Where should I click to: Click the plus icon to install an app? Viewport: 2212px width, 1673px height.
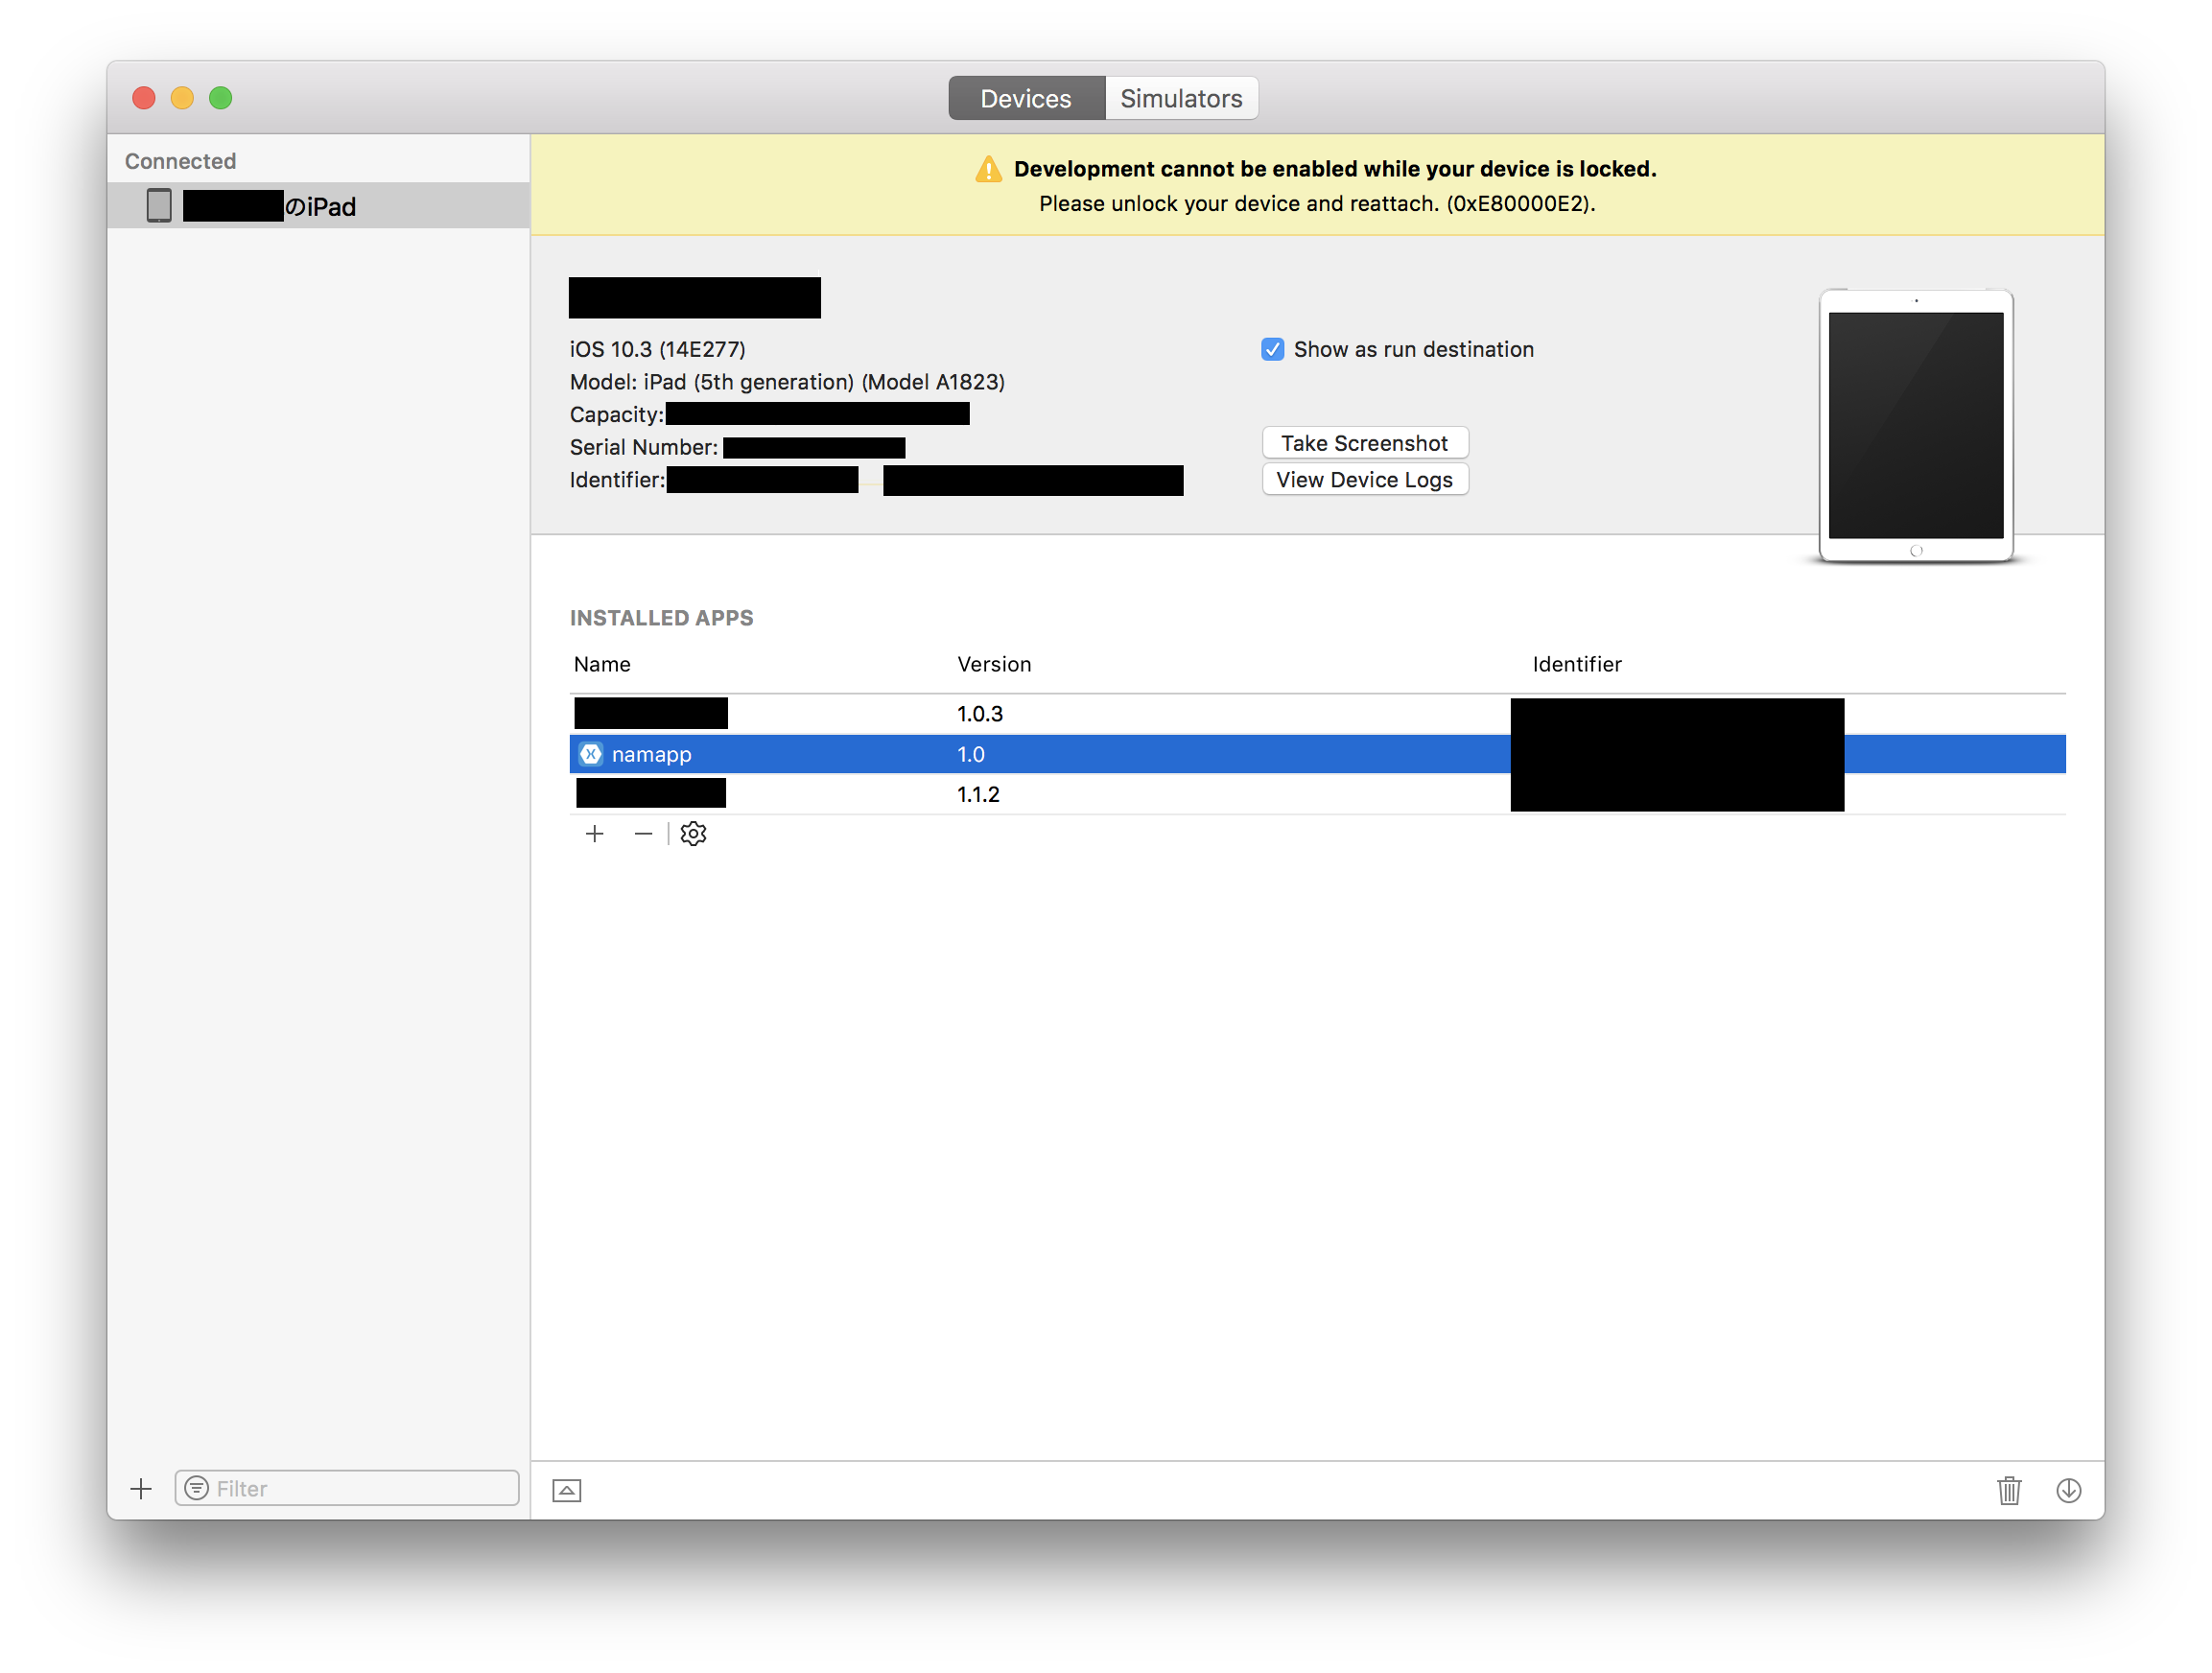tap(595, 833)
